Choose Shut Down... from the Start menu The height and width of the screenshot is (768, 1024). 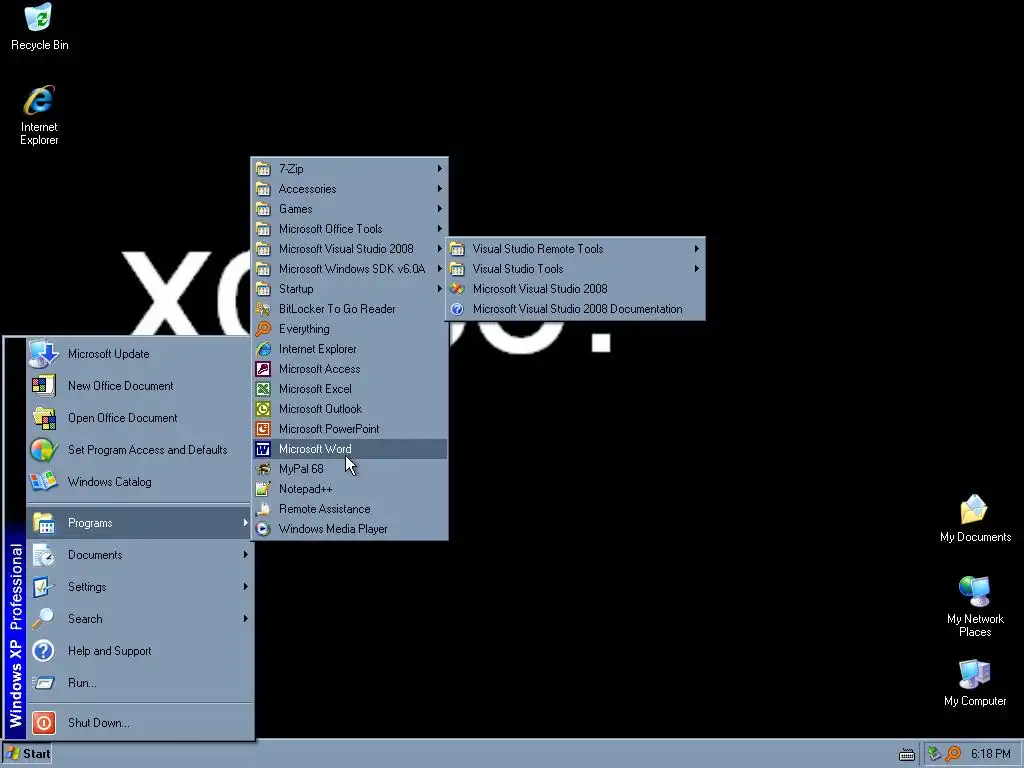click(139, 723)
